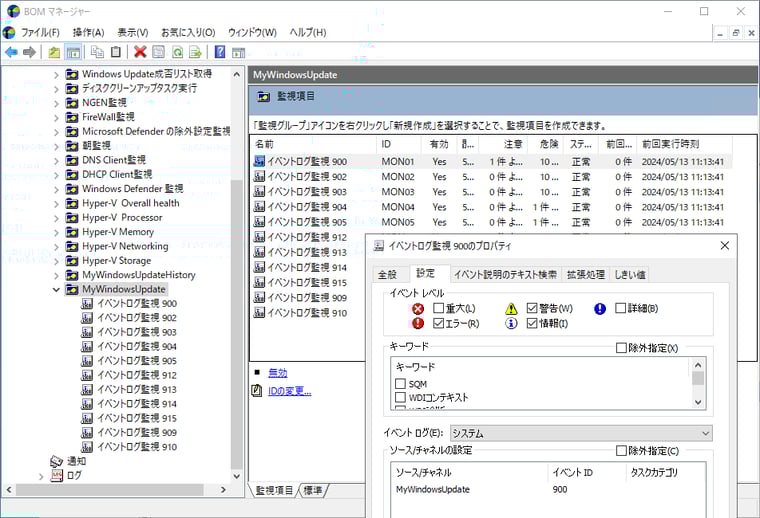Switch to the イベント説明のテキスト検索 tab

coord(506,275)
